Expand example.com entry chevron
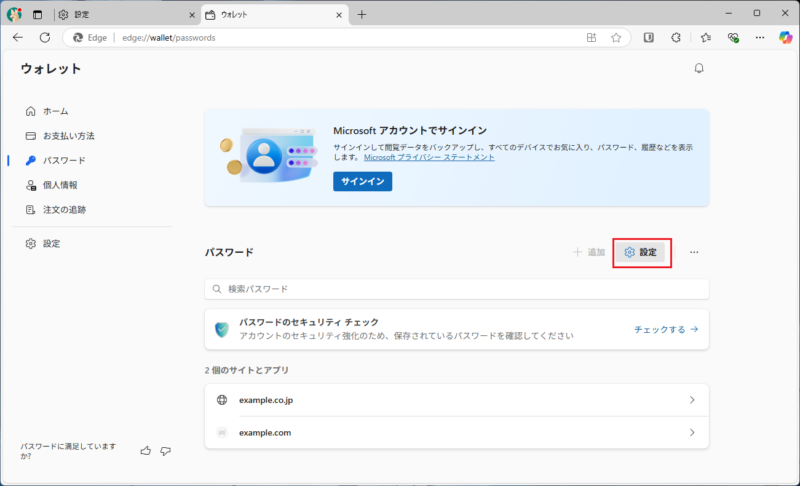800x486 pixels. 692,432
